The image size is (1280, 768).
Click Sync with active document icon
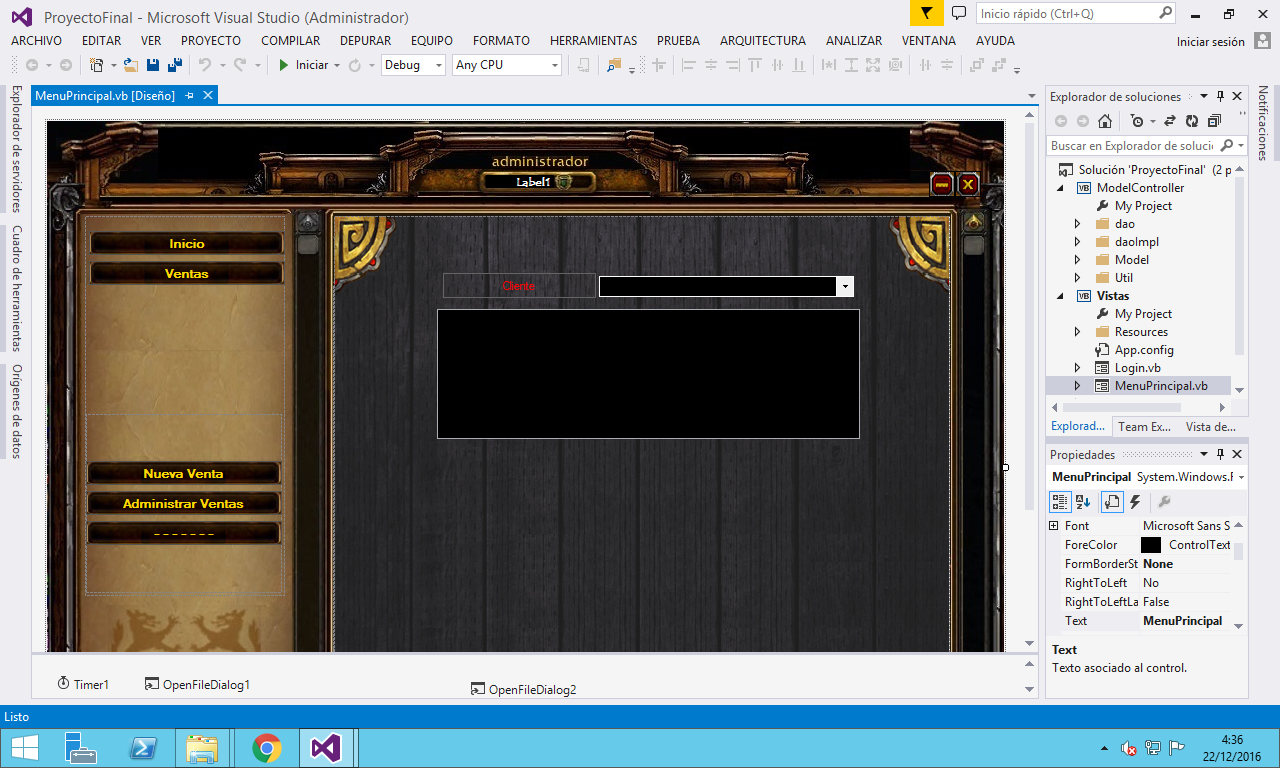coord(1170,121)
